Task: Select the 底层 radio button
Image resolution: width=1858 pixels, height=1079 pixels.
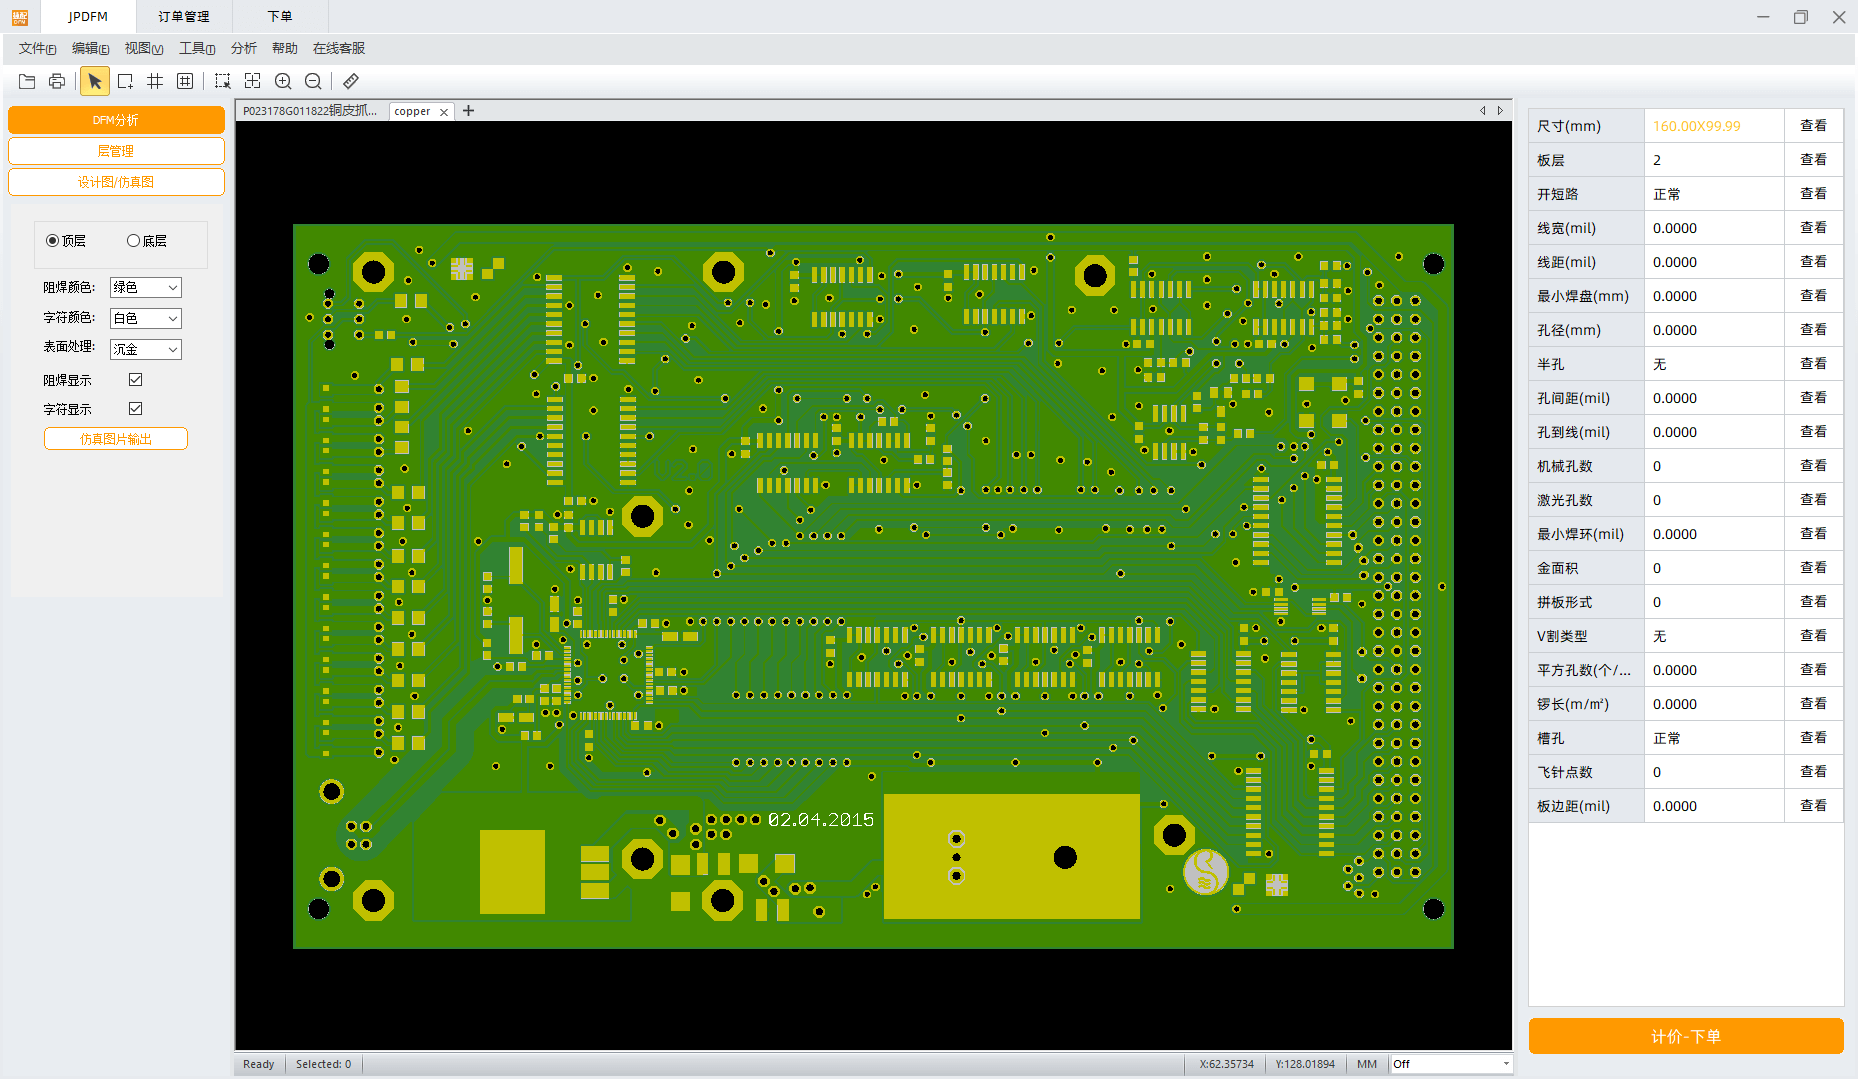Action: (x=133, y=241)
